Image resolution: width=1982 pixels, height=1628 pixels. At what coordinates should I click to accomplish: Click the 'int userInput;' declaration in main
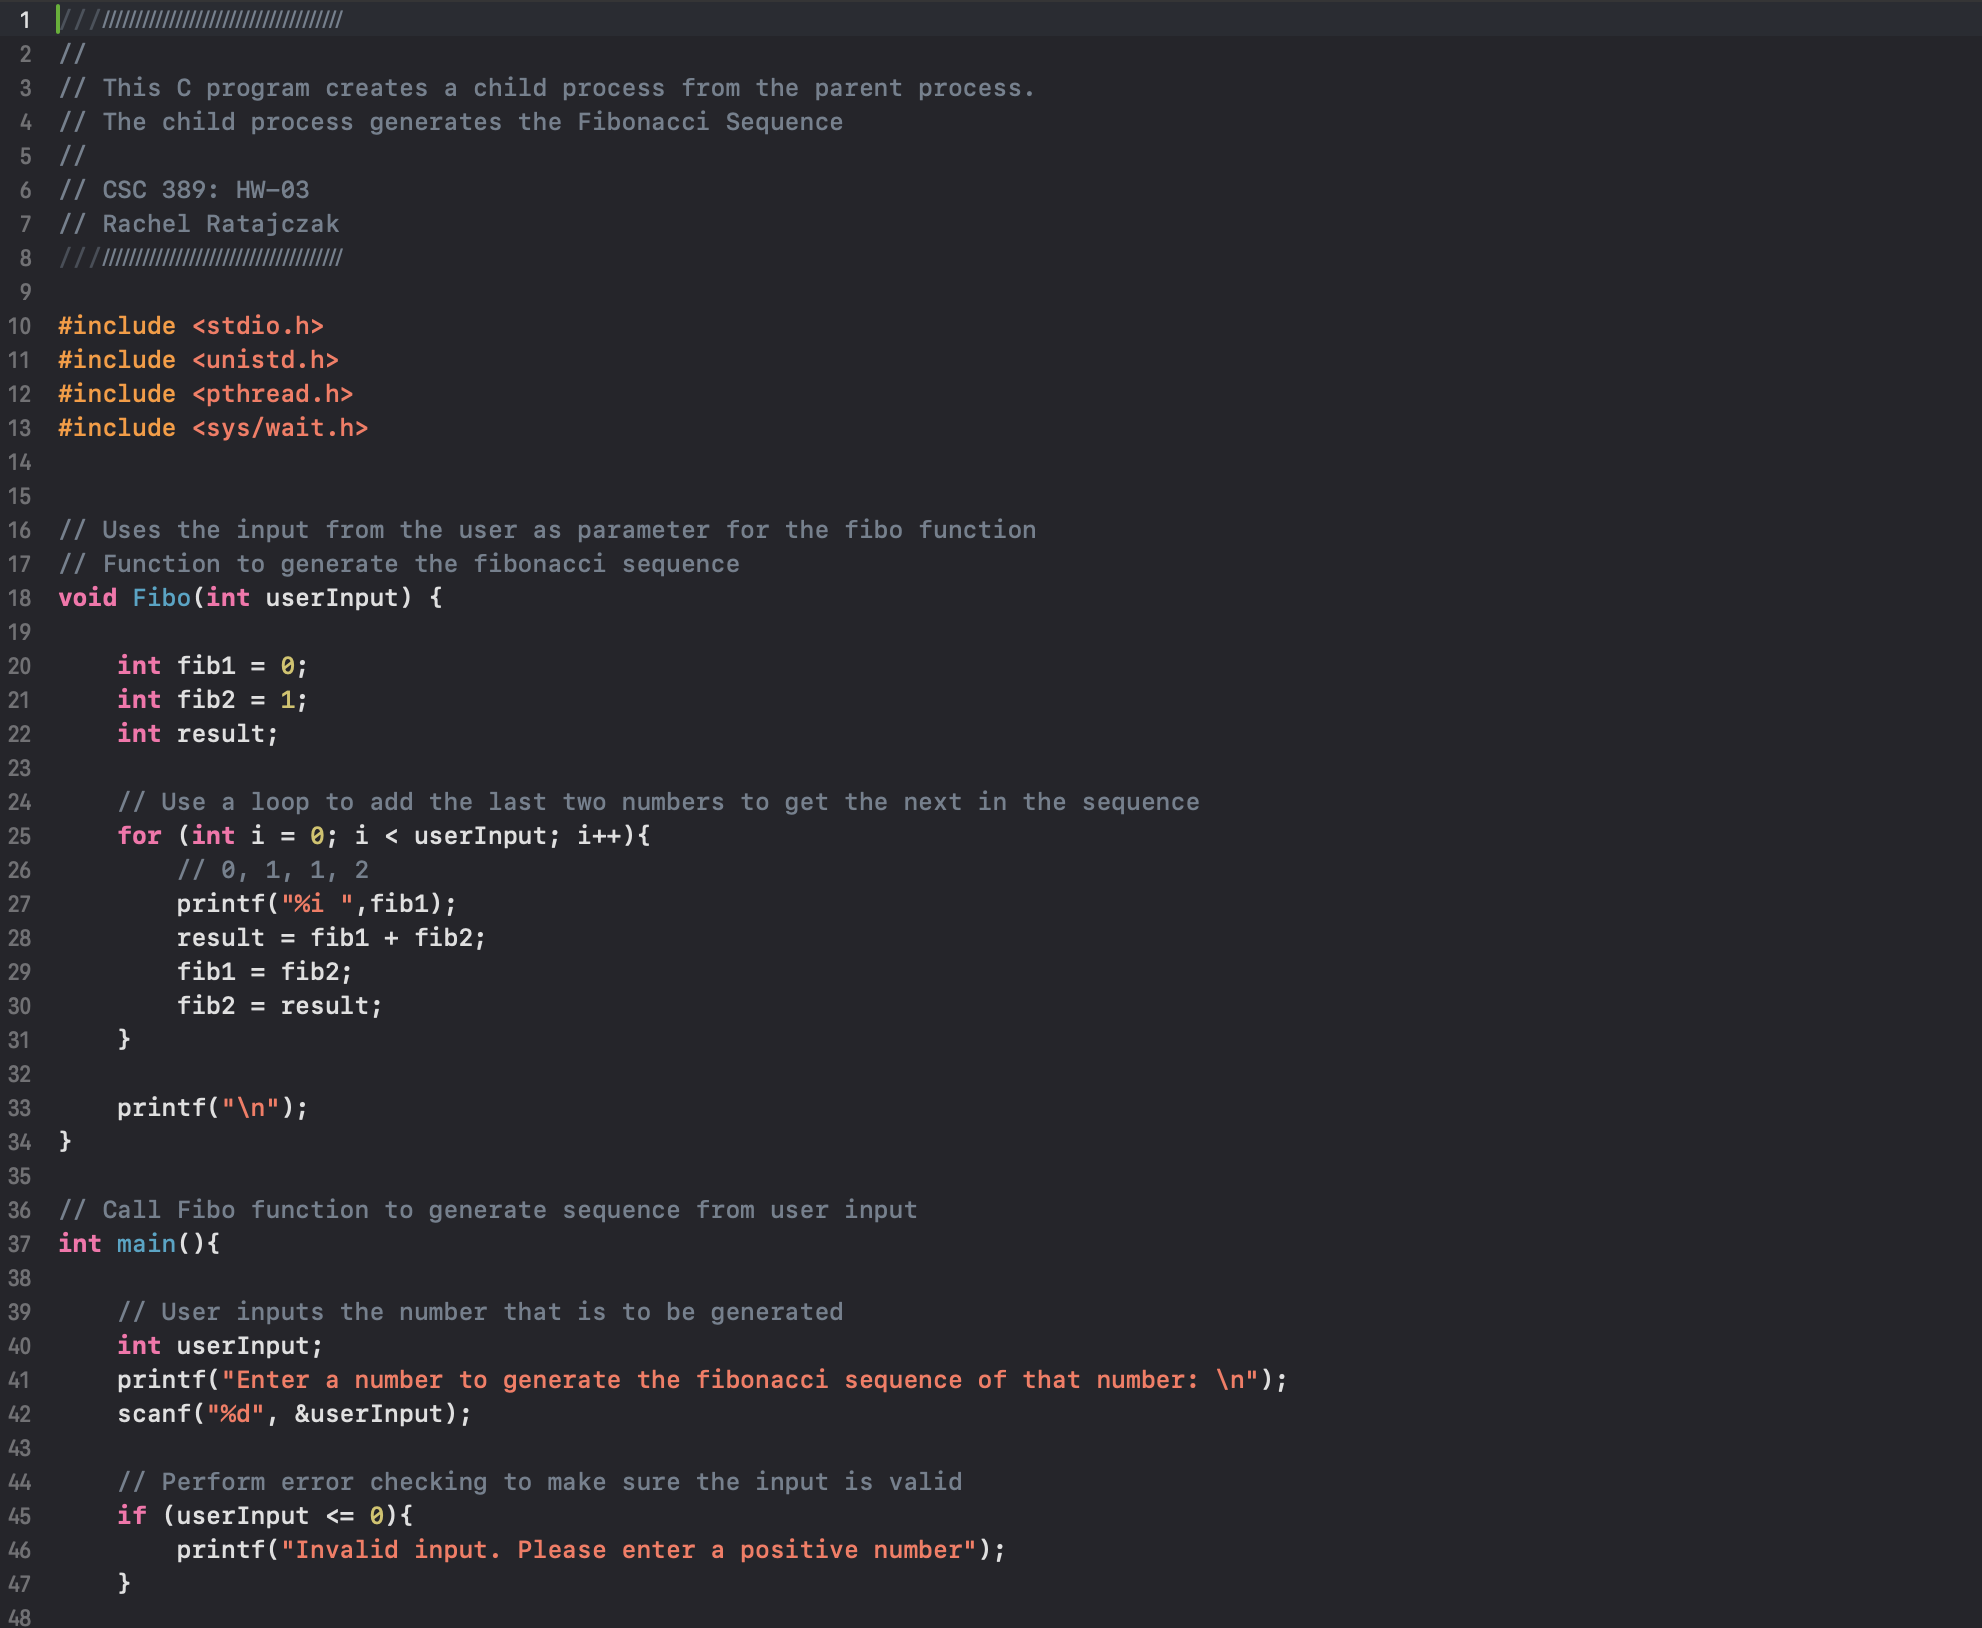click(x=220, y=1346)
